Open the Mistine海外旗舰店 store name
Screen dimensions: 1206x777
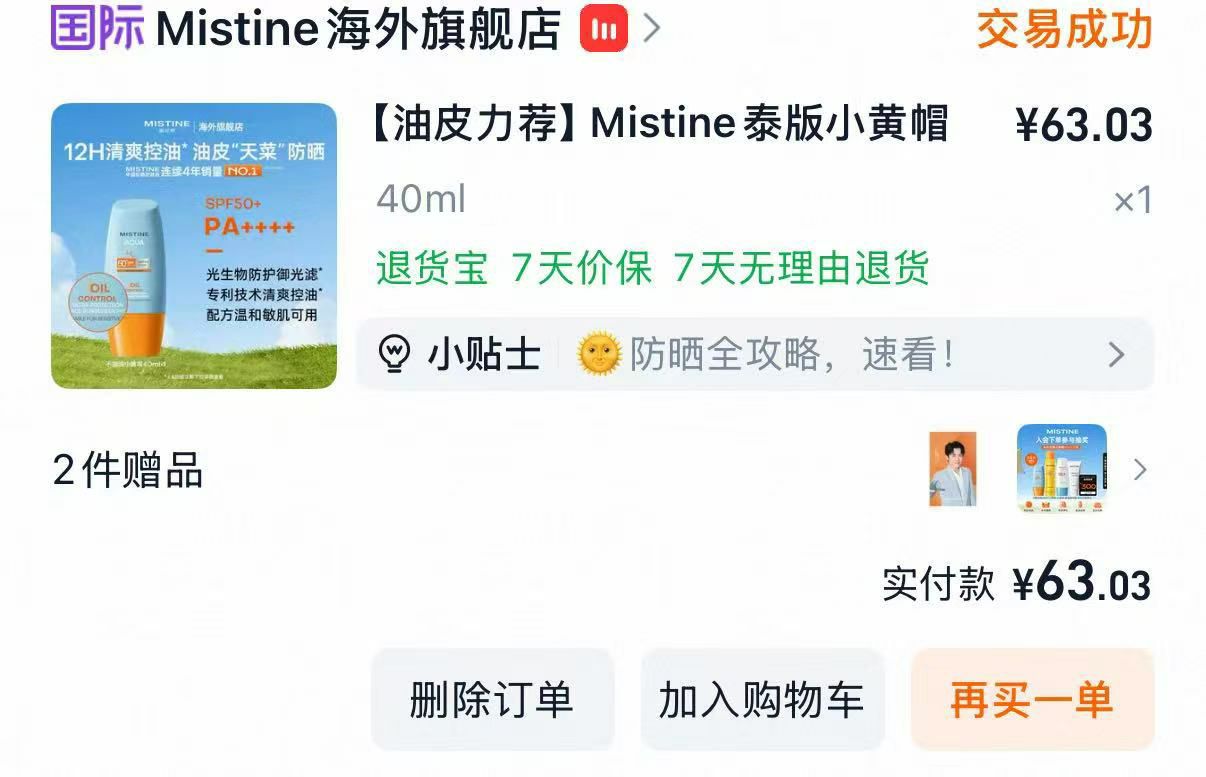pyautogui.click(x=358, y=28)
